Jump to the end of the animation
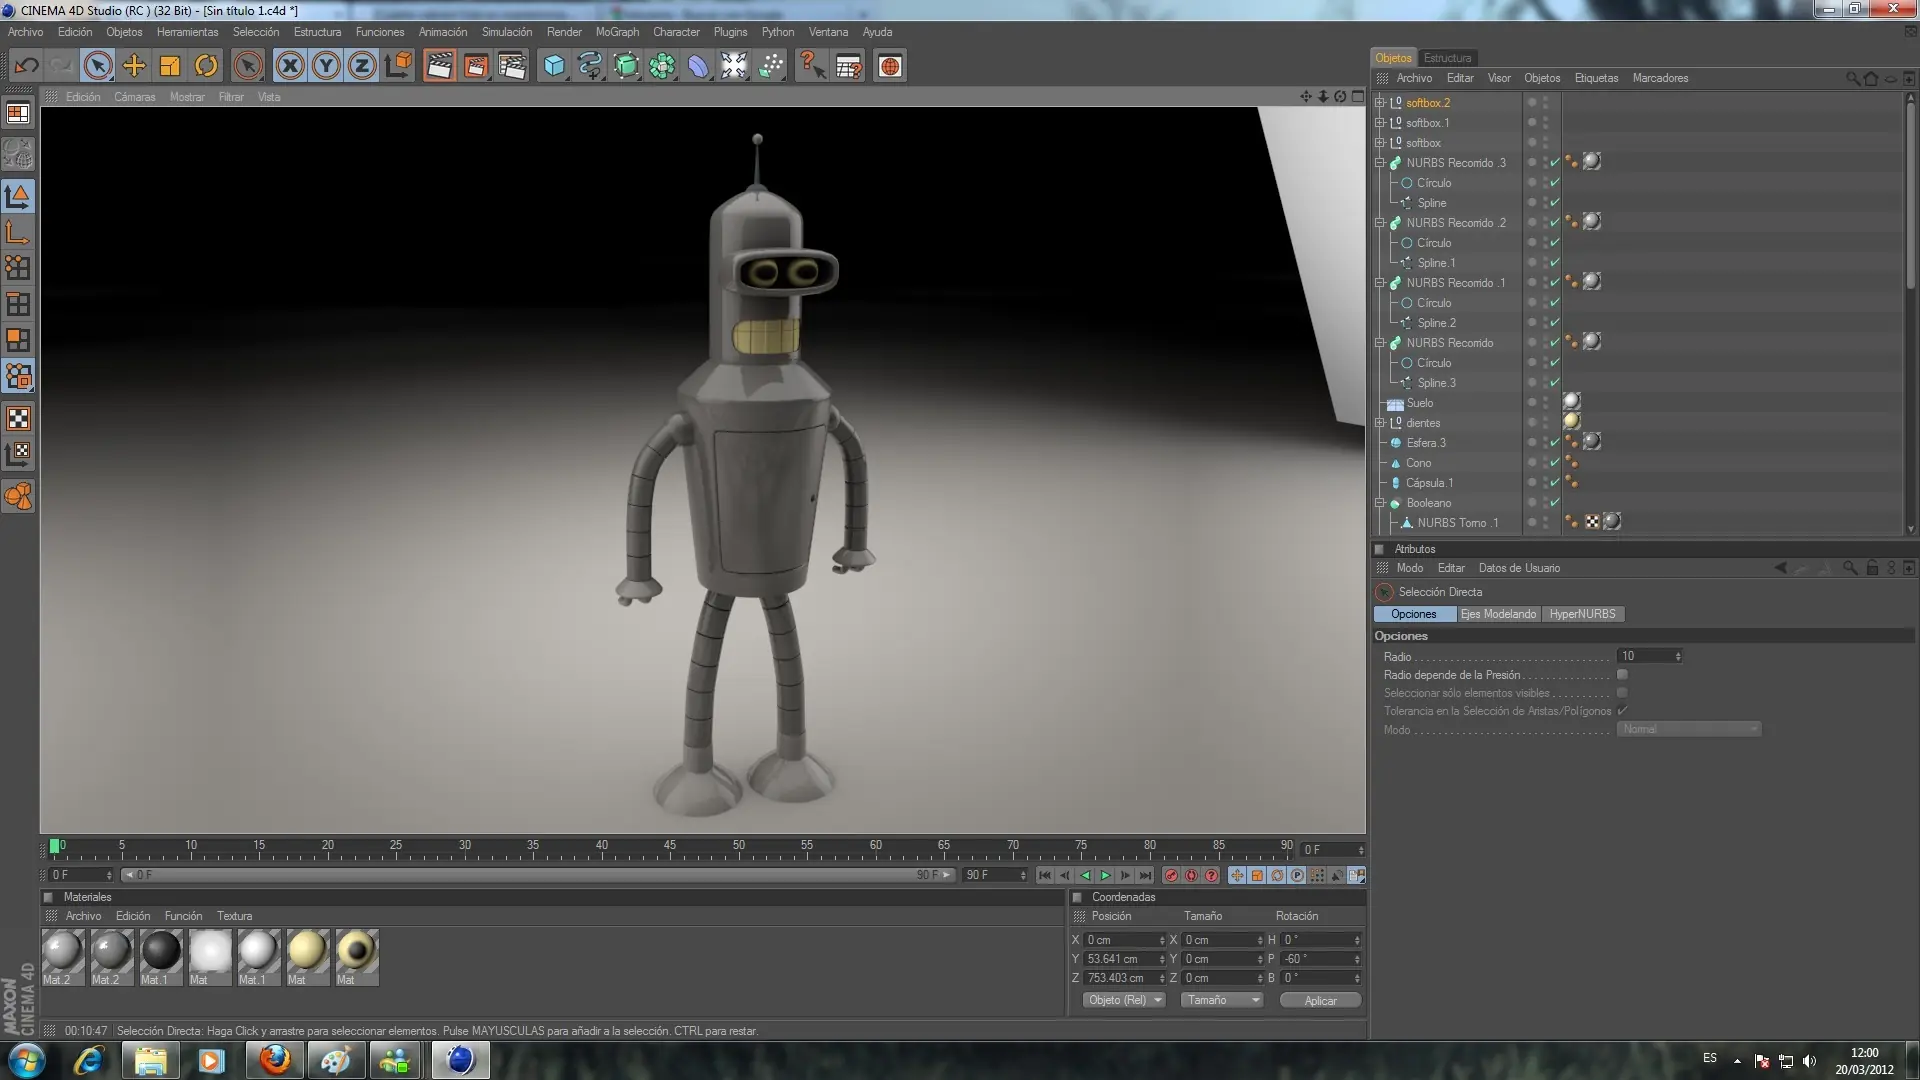Image resolution: width=1920 pixels, height=1080 pixels. click(x=1145, y=876)
